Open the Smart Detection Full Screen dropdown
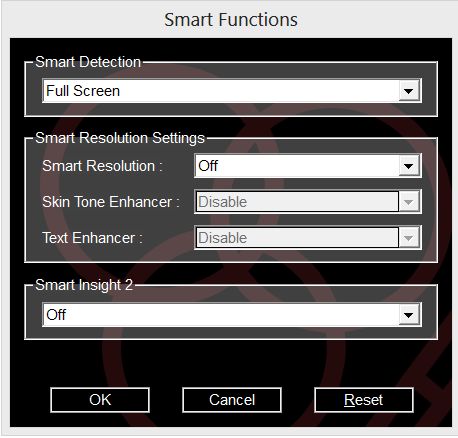 232,91
